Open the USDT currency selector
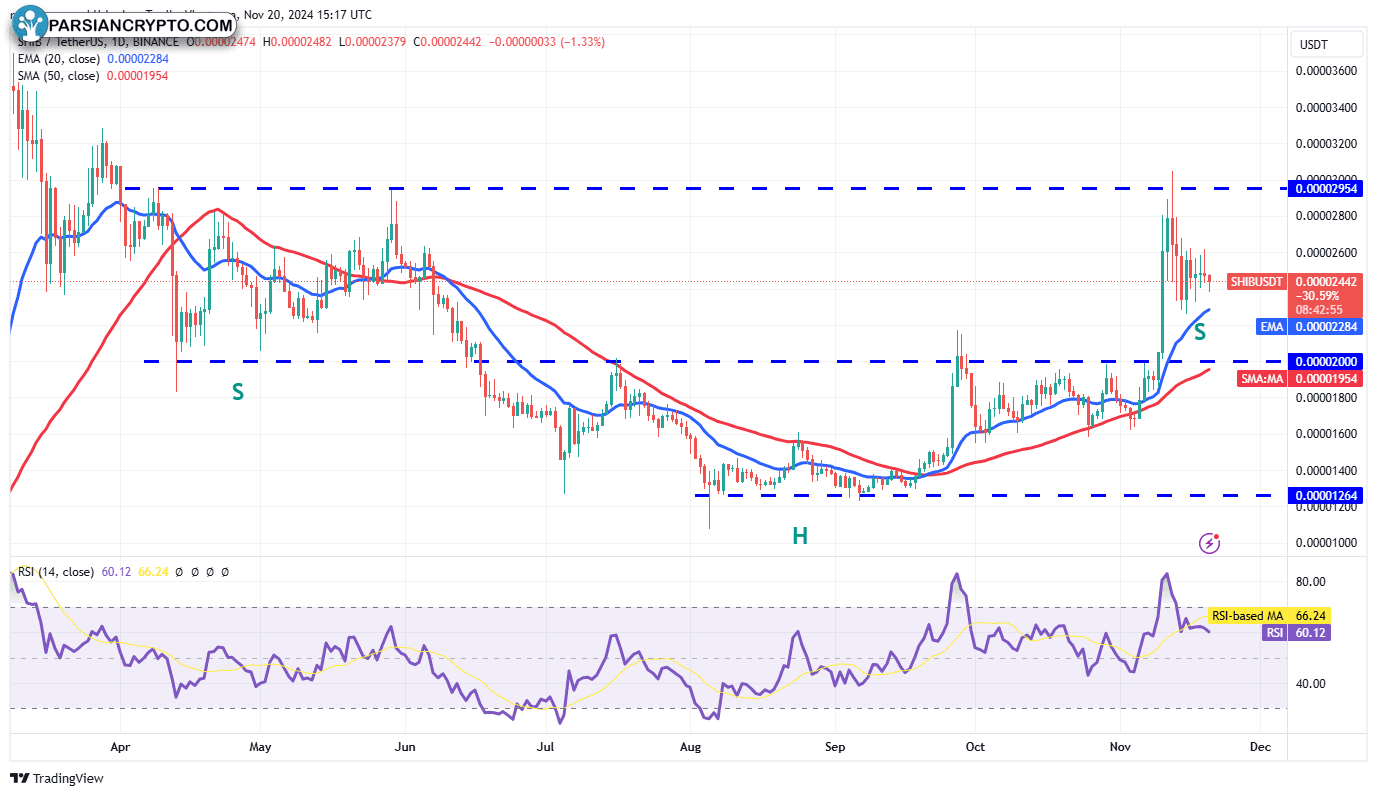Viewport: 1377px width, 796px height. [1328, 45]
